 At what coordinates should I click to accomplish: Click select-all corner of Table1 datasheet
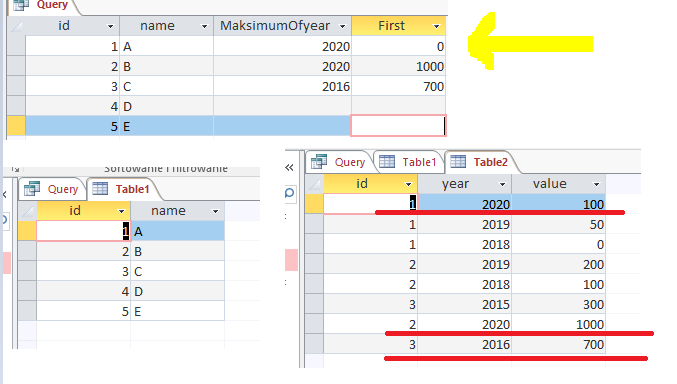point(28,211)
